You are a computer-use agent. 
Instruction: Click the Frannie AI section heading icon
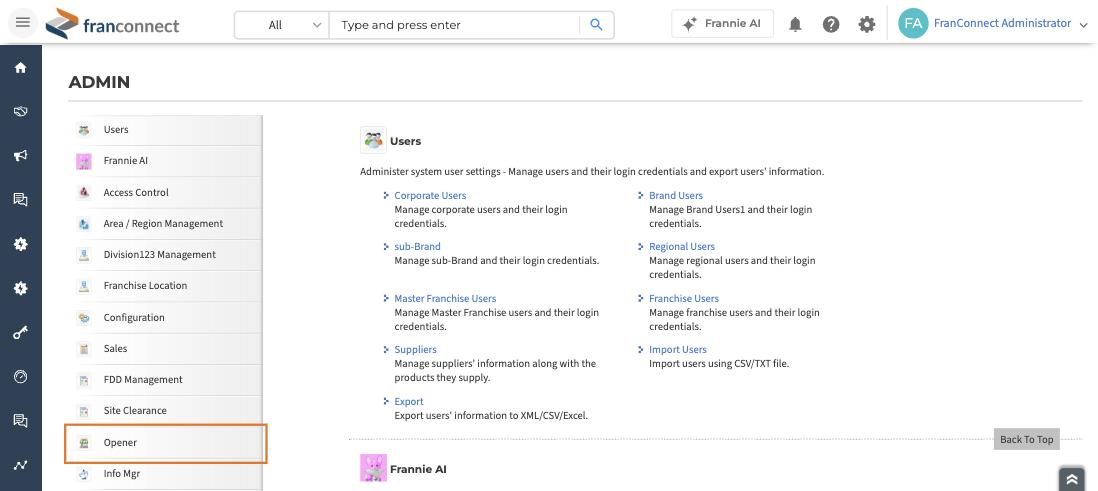click(373, 468)
